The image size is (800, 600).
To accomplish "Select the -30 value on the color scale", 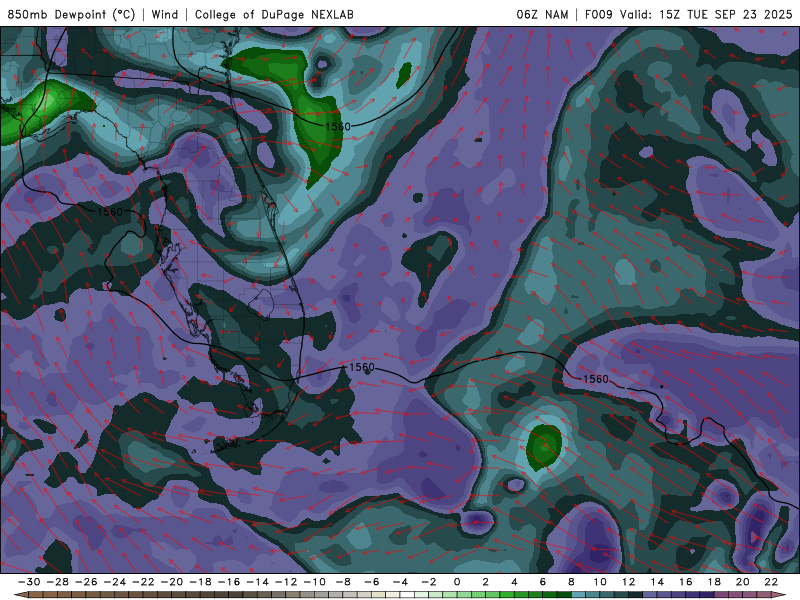I will (x=29, y=582).
